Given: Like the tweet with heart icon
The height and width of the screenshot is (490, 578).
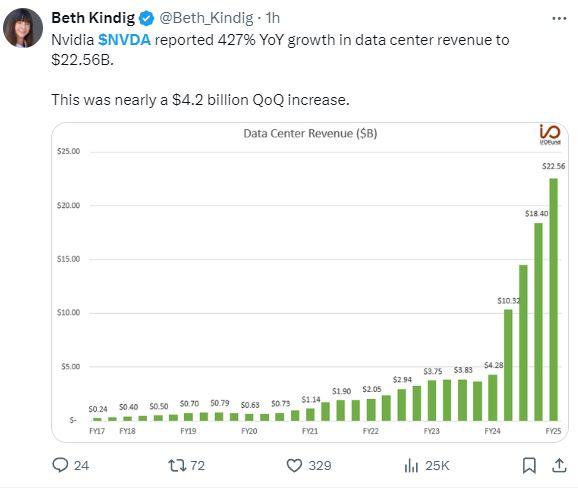Looking at the screenshot, I should [294, 465].
